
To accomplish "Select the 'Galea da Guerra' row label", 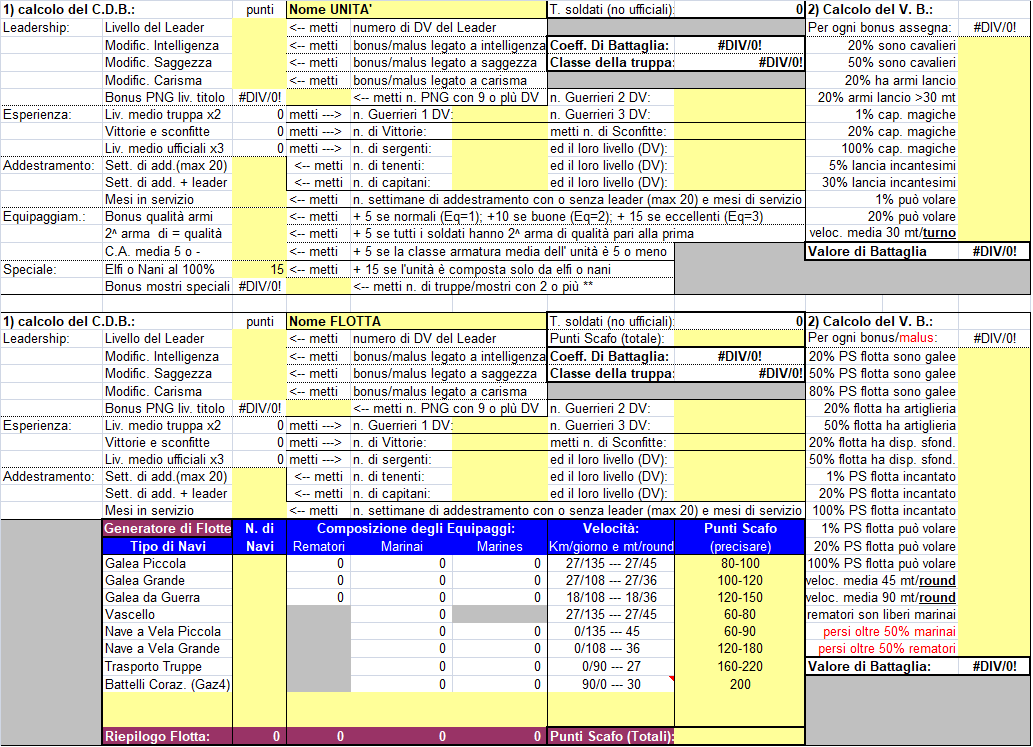I will click(167, 597).
